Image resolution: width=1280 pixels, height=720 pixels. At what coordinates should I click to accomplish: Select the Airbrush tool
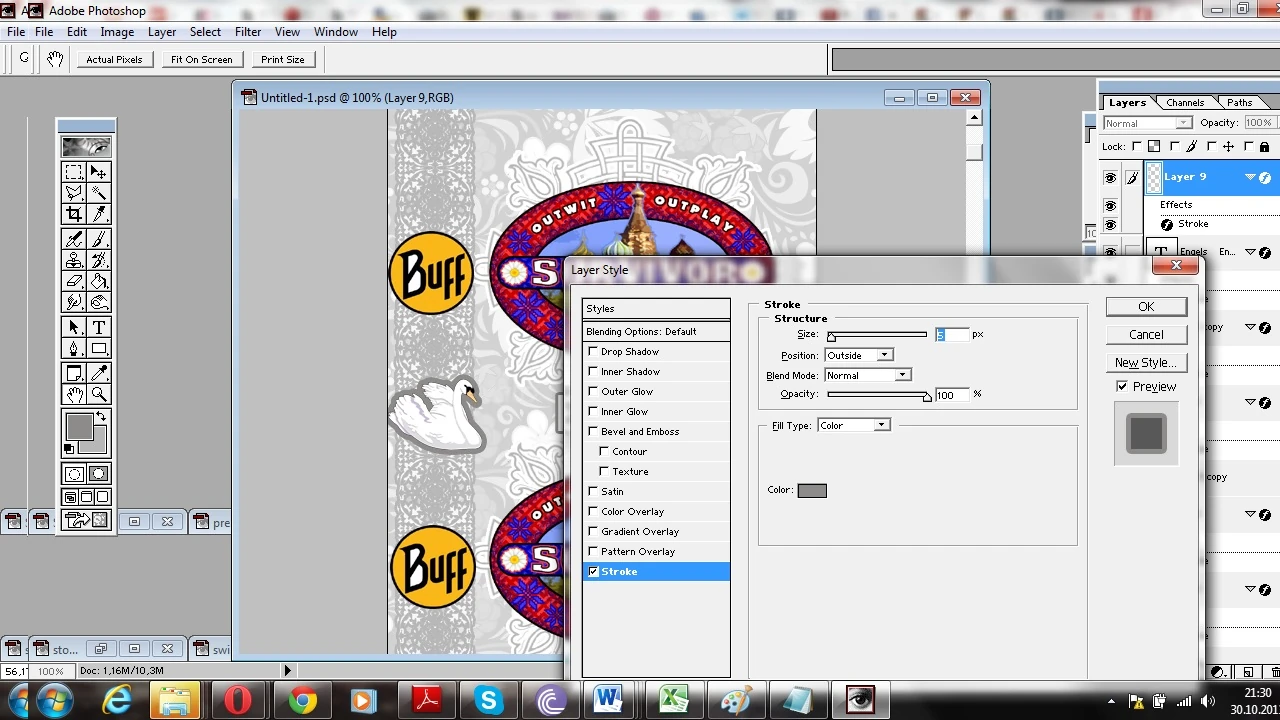(74, 239)
